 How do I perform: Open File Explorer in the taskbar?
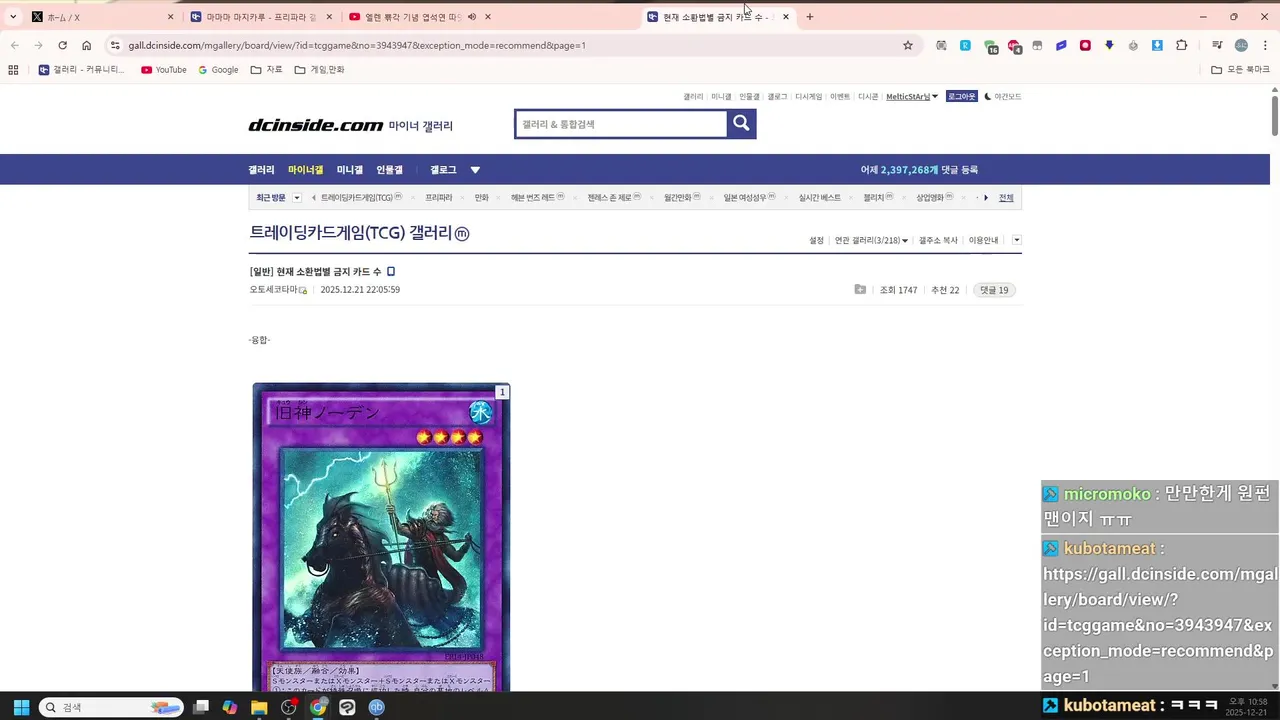pyautogui.click(x=259, y=707)
